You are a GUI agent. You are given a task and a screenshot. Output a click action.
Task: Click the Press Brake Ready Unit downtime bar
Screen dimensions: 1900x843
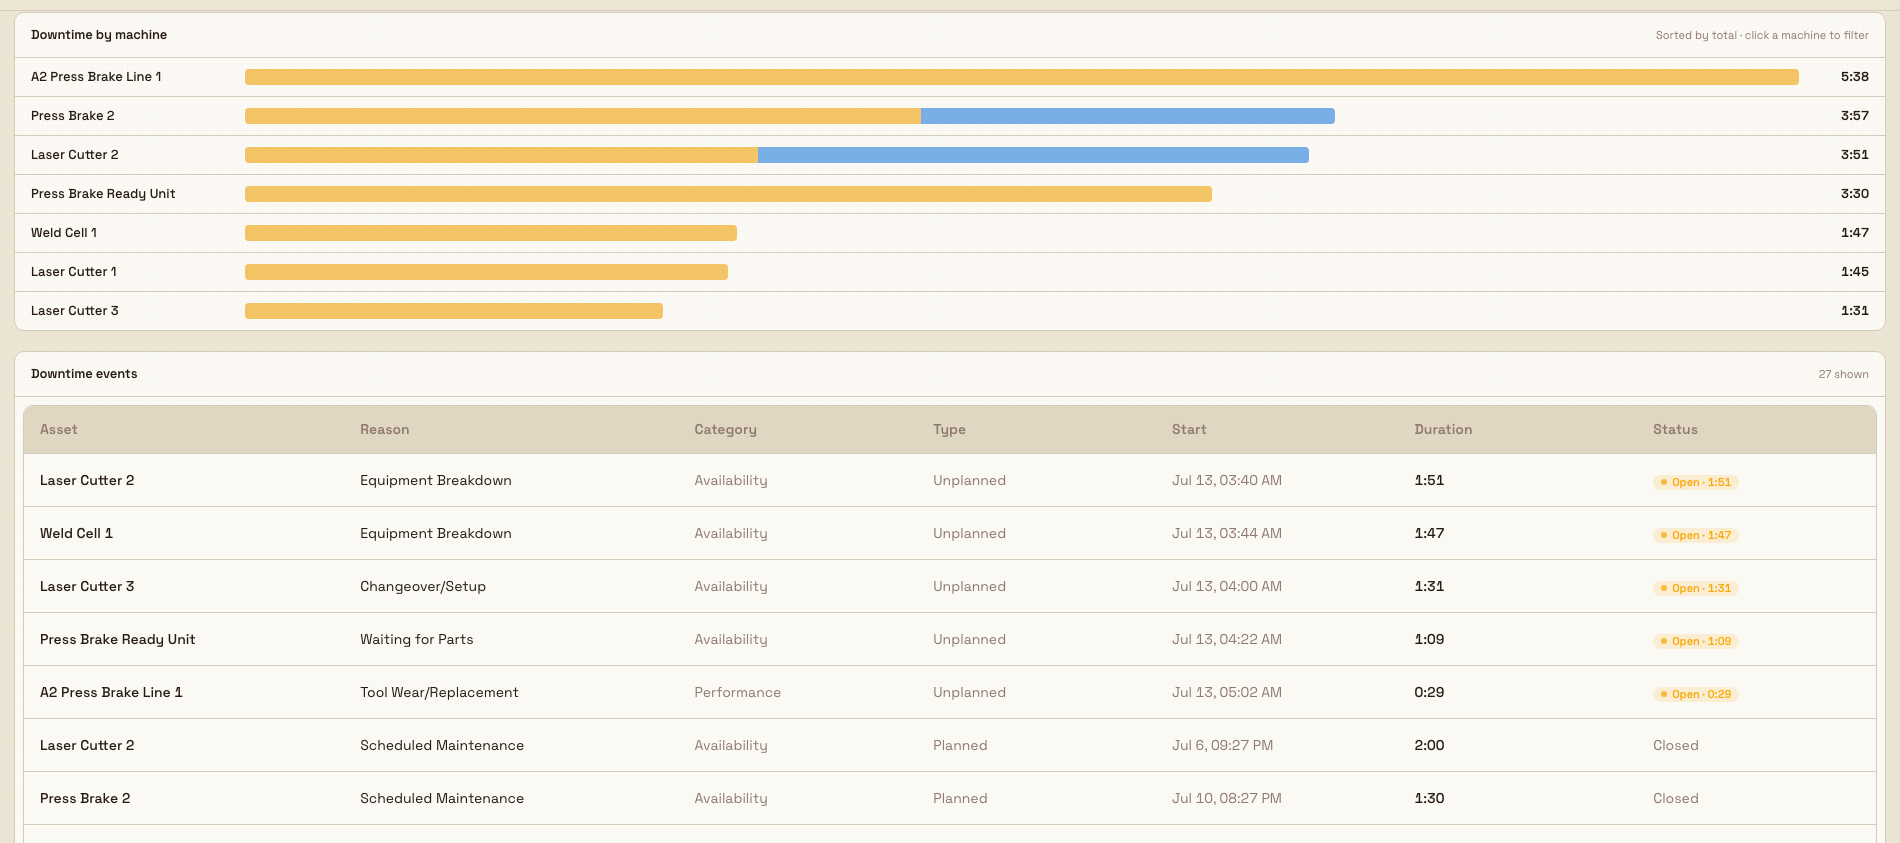click(728, 194)
